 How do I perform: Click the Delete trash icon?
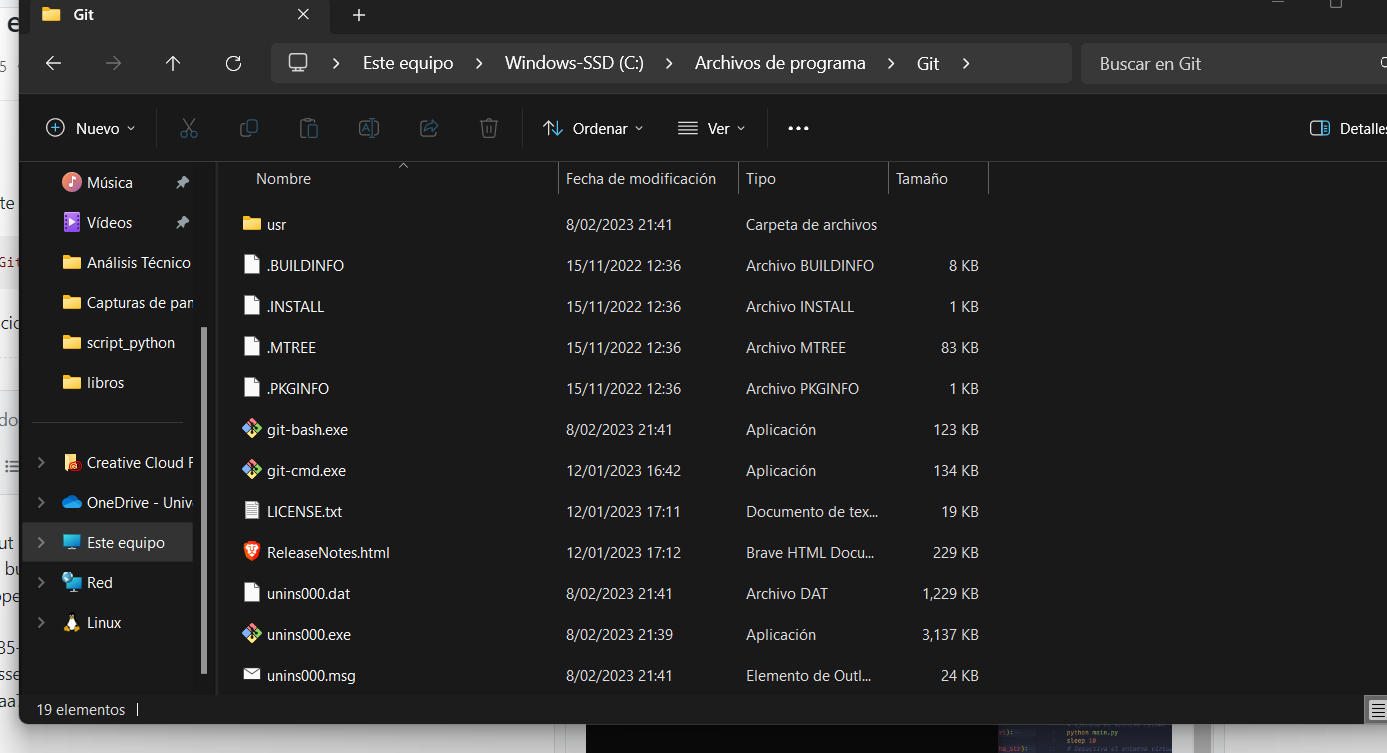pos(489,128)
